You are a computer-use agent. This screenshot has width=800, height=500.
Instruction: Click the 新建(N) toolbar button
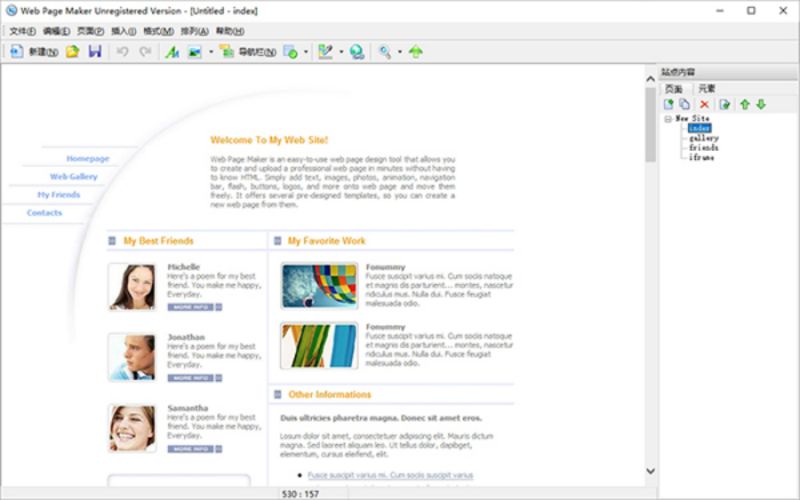33,51
